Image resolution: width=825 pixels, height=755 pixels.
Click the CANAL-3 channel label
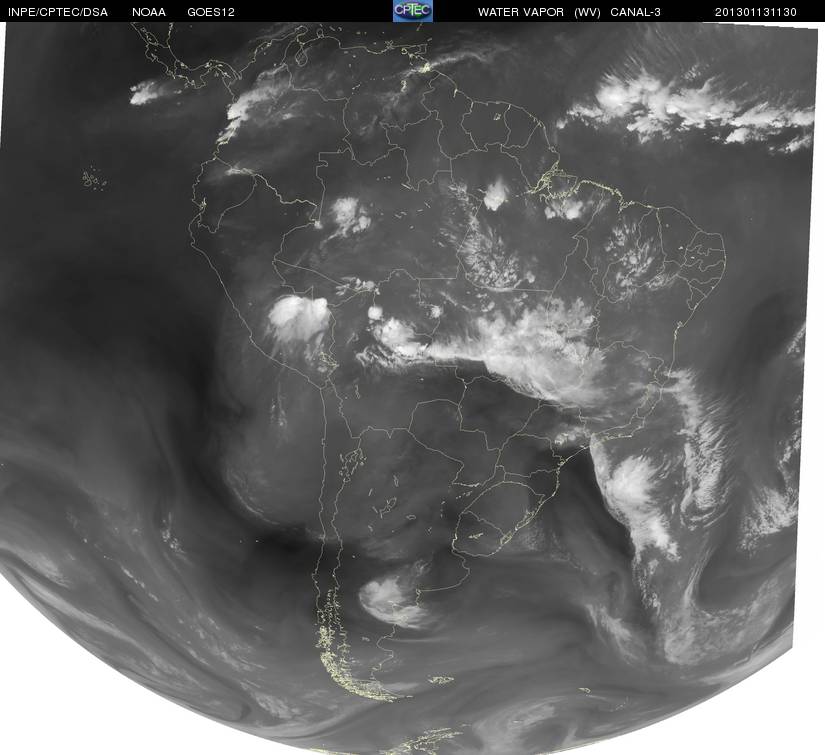(x=636, y=12)
